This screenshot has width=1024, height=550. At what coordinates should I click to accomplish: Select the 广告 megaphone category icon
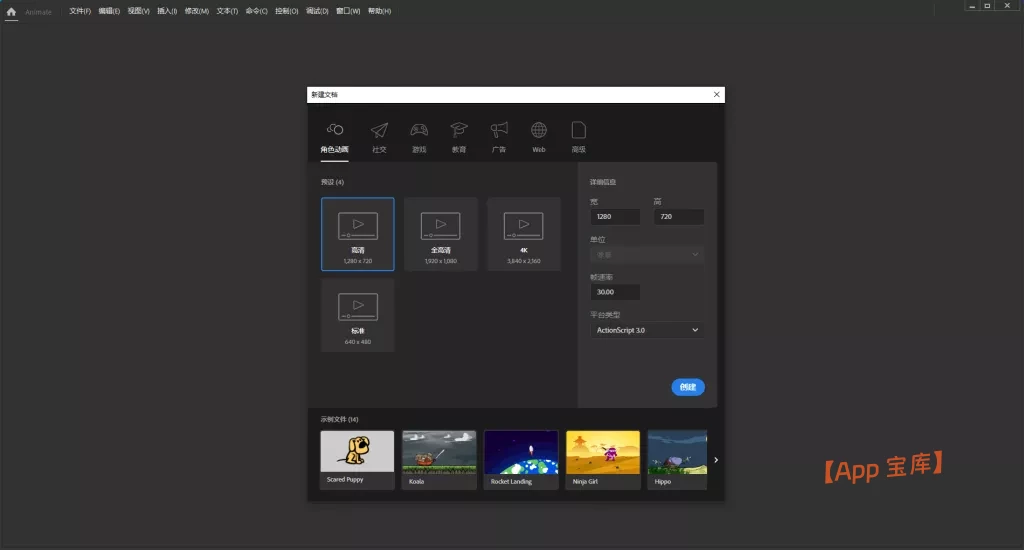499,130
